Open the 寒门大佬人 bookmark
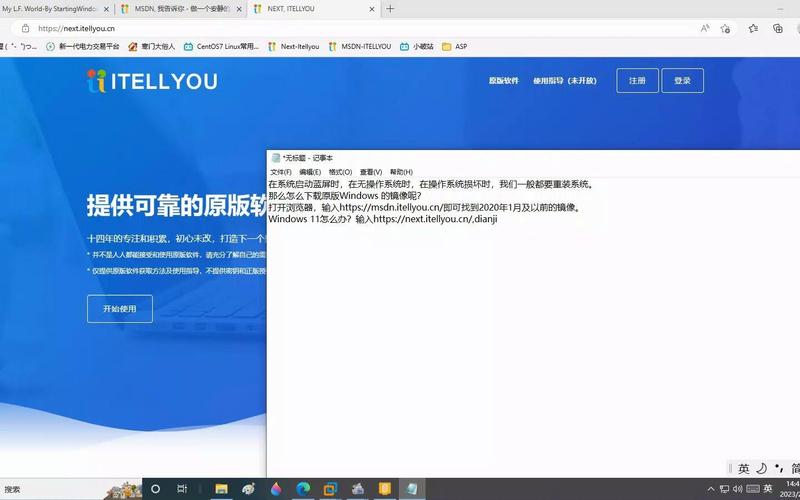The width and height of the screenshot is (800, 500). [151, 46]
